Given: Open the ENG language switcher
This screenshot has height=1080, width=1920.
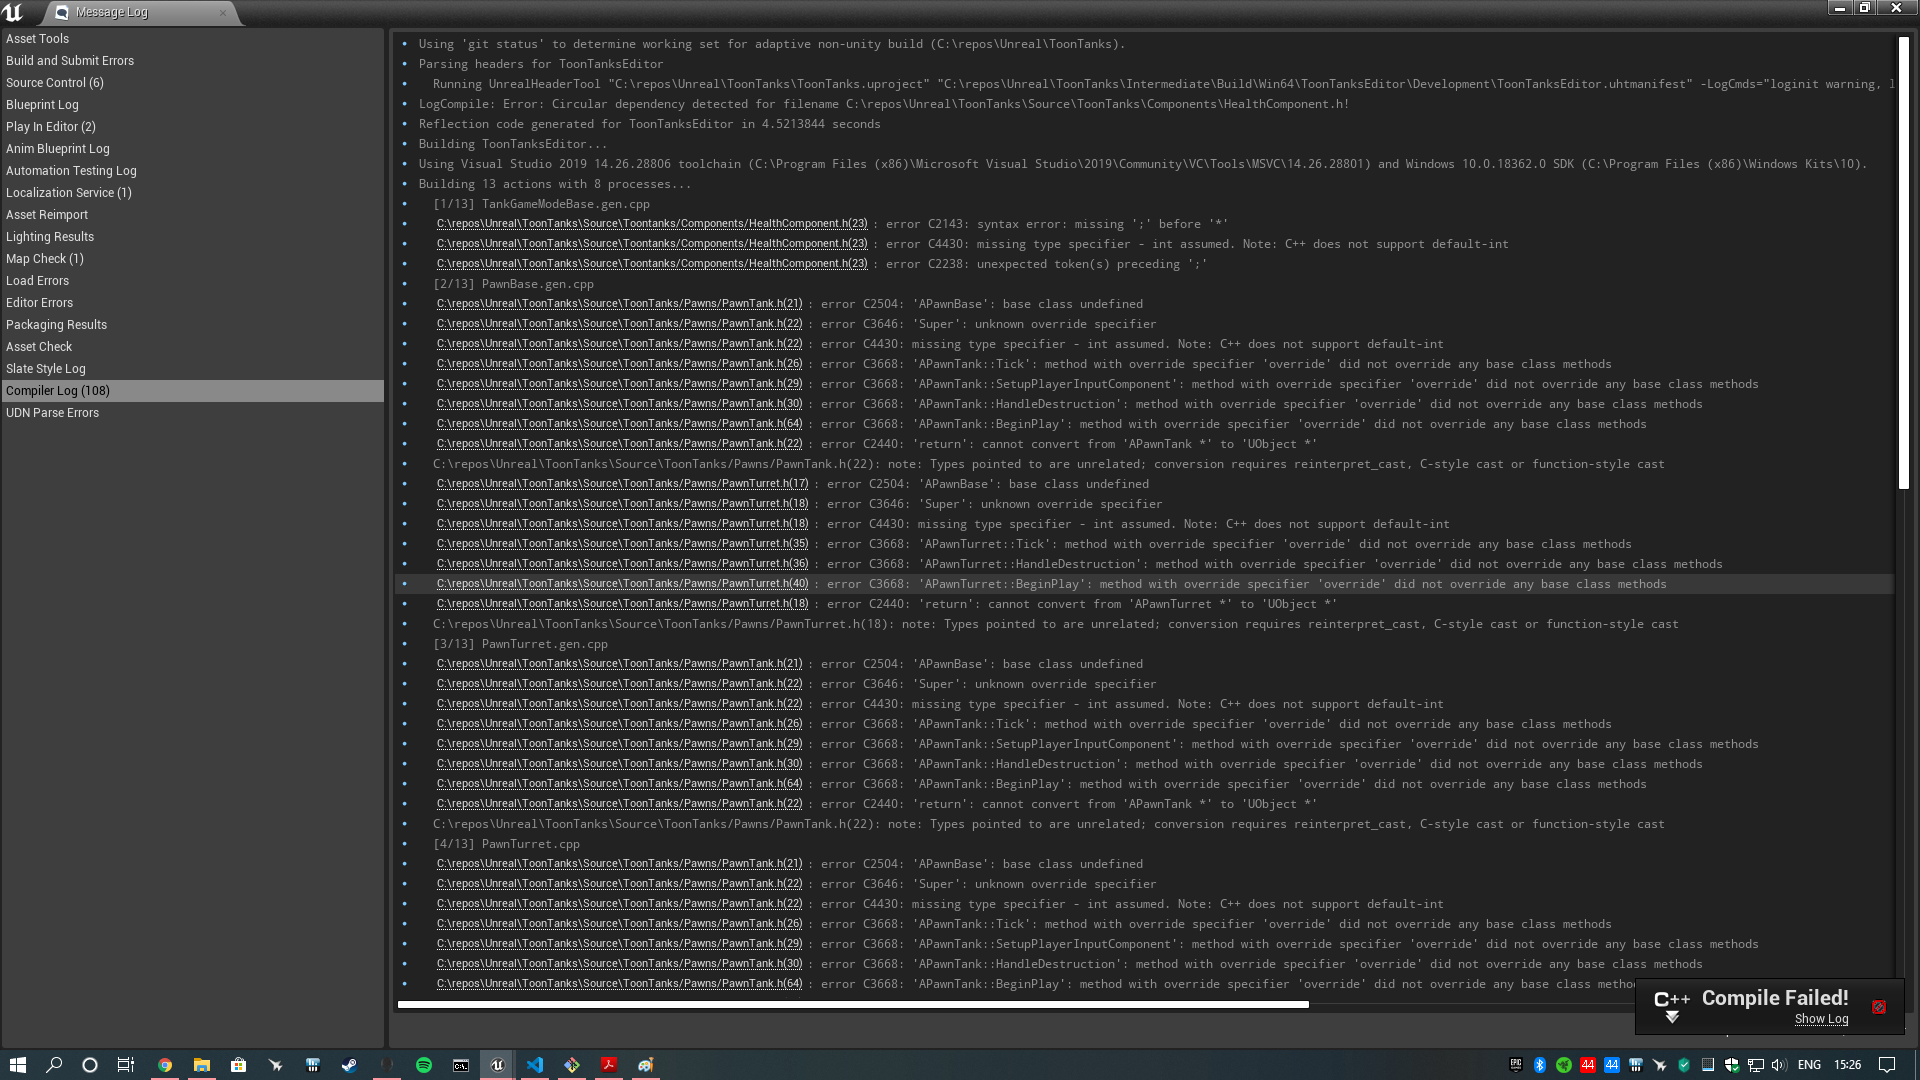Looking at the screenshot, I should (1808, 1065).
